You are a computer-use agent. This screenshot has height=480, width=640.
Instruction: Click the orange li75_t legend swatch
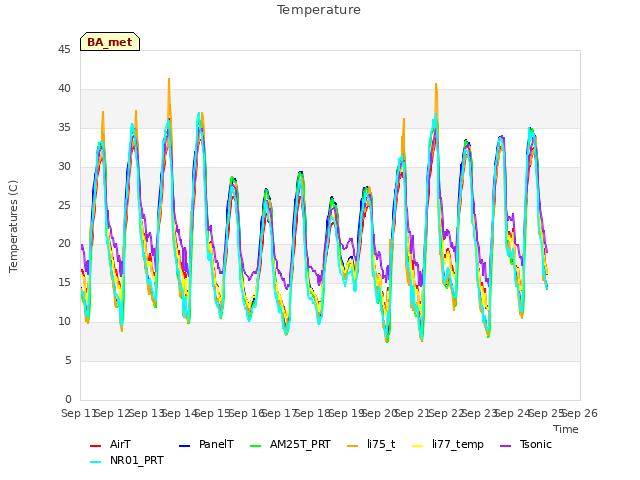pyautogui.click(x=352, y=446)
